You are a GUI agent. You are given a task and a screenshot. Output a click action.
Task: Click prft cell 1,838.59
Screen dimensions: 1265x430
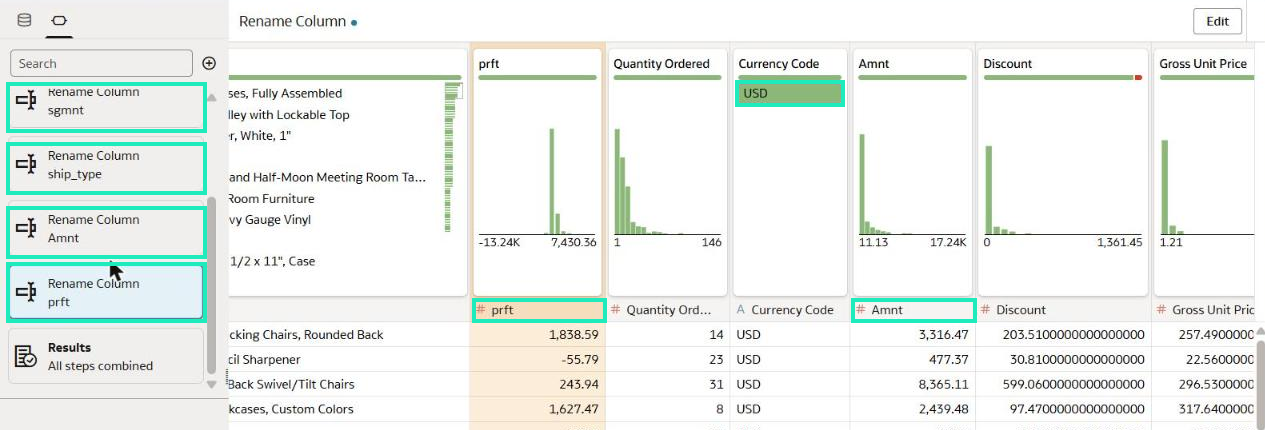(537, 335)
